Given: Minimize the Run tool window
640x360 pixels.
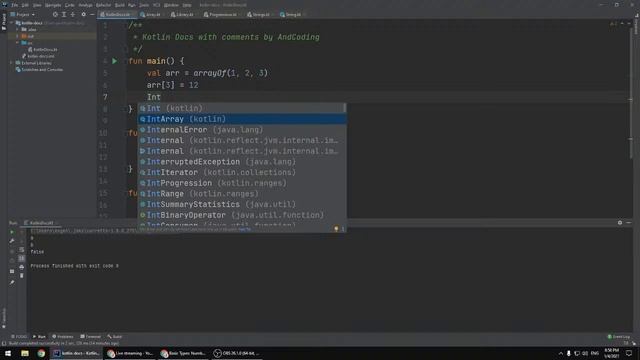Looking at the screenshot, I should click(x=629, y=223).
